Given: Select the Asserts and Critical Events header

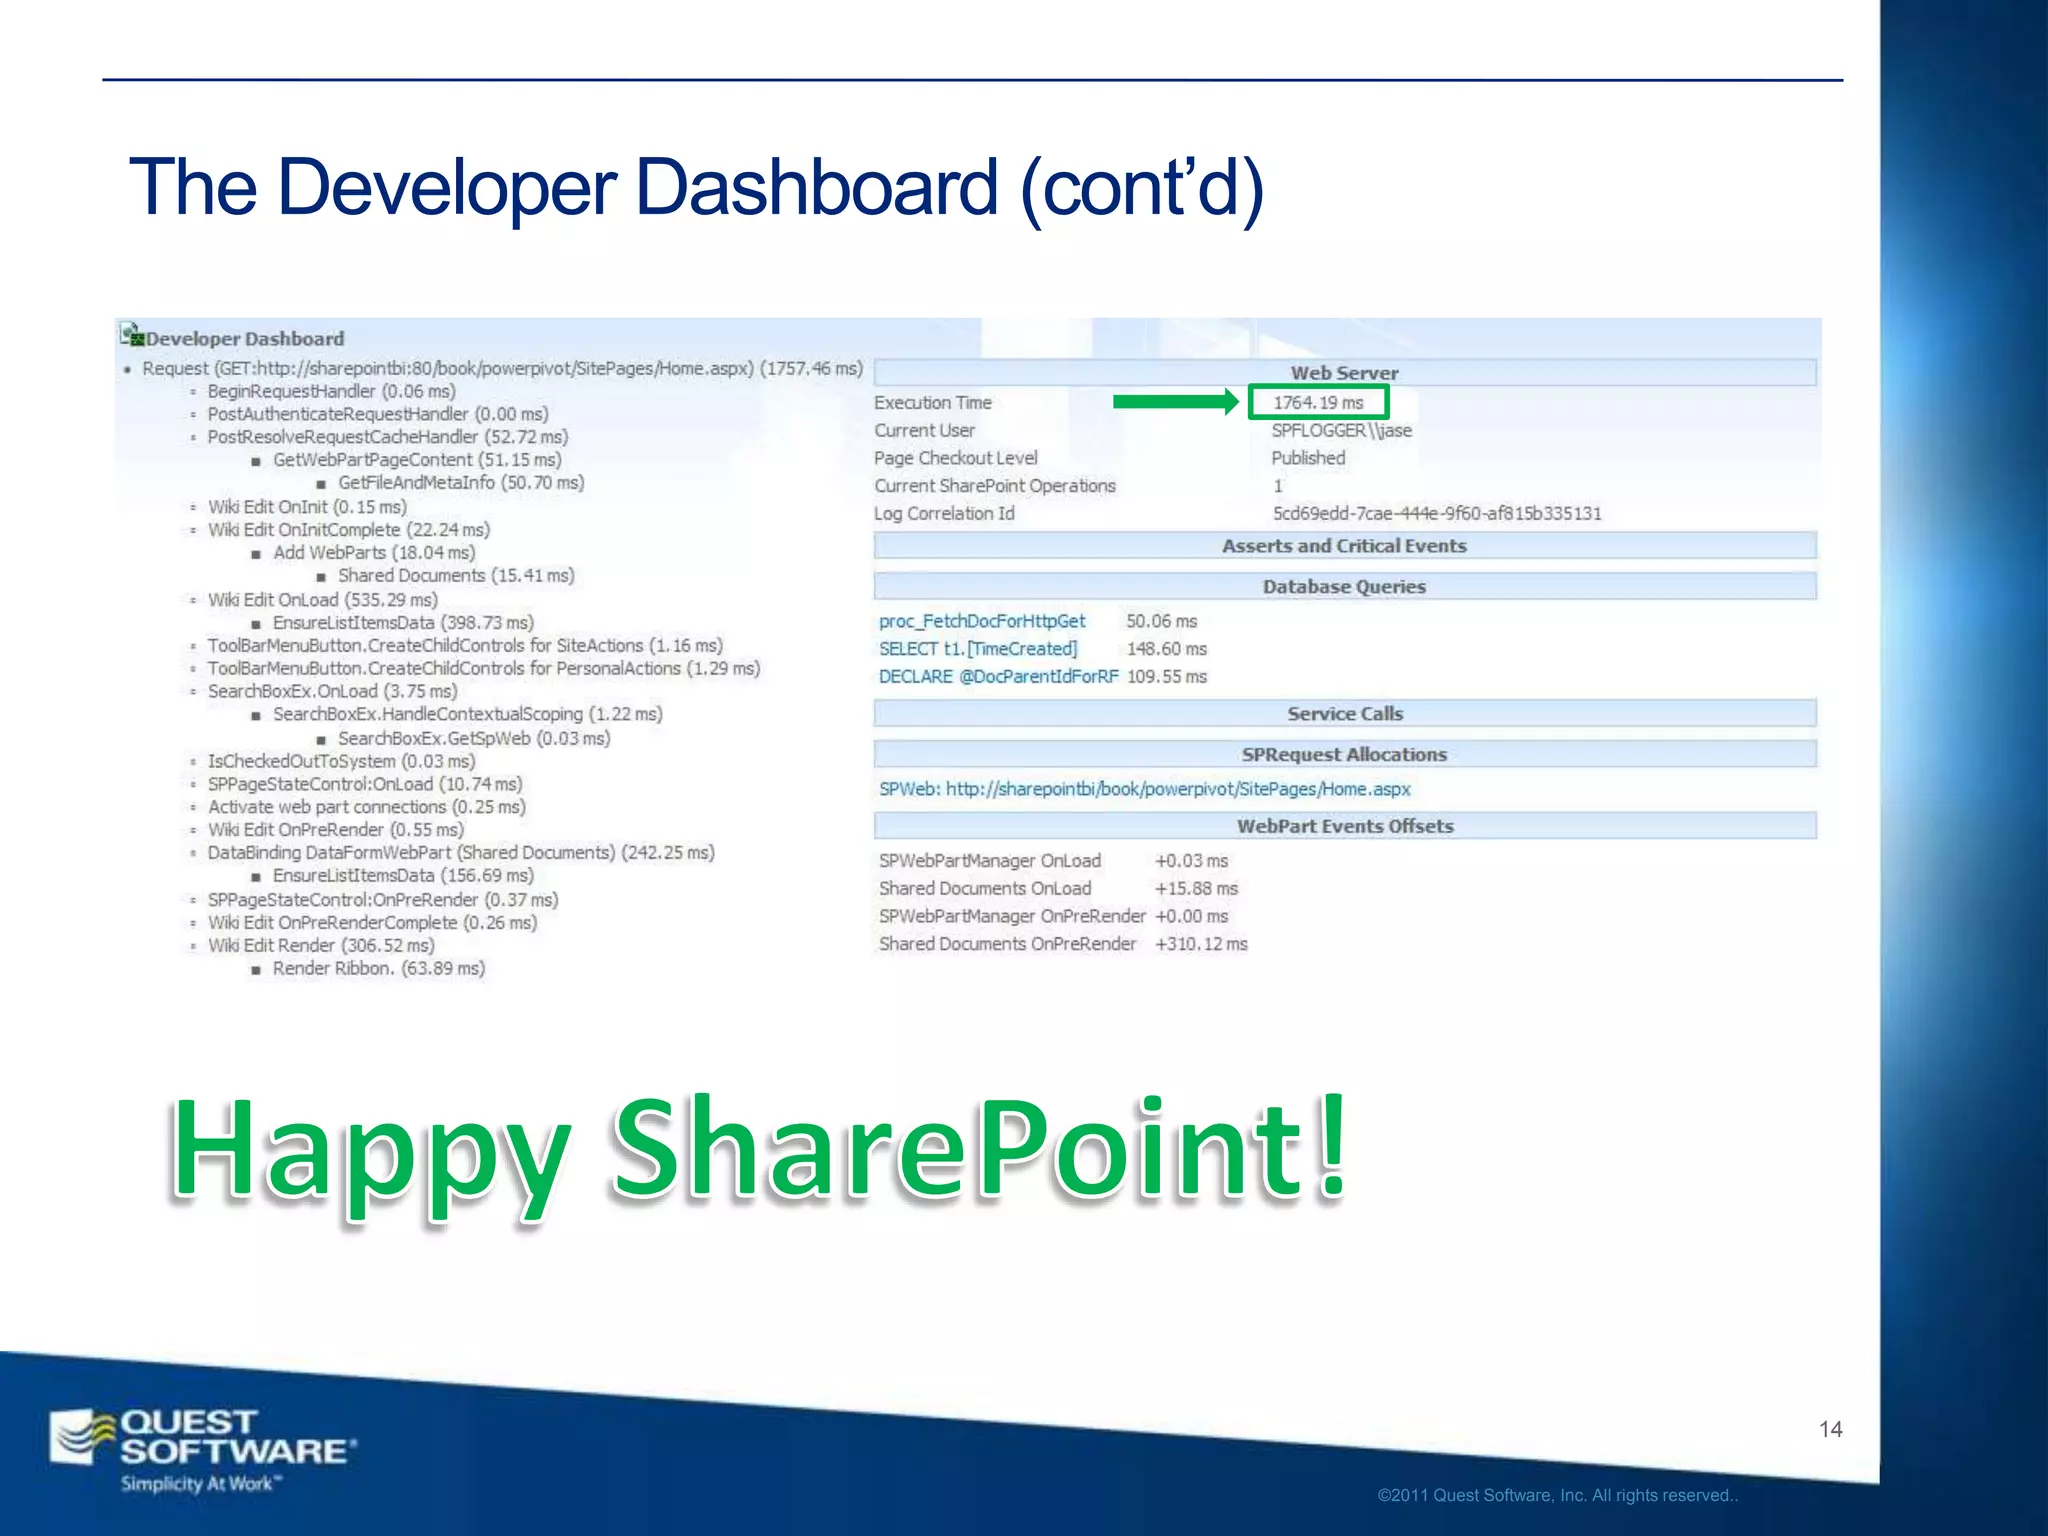Looking at the screenshot, I should pos(1345,546).
